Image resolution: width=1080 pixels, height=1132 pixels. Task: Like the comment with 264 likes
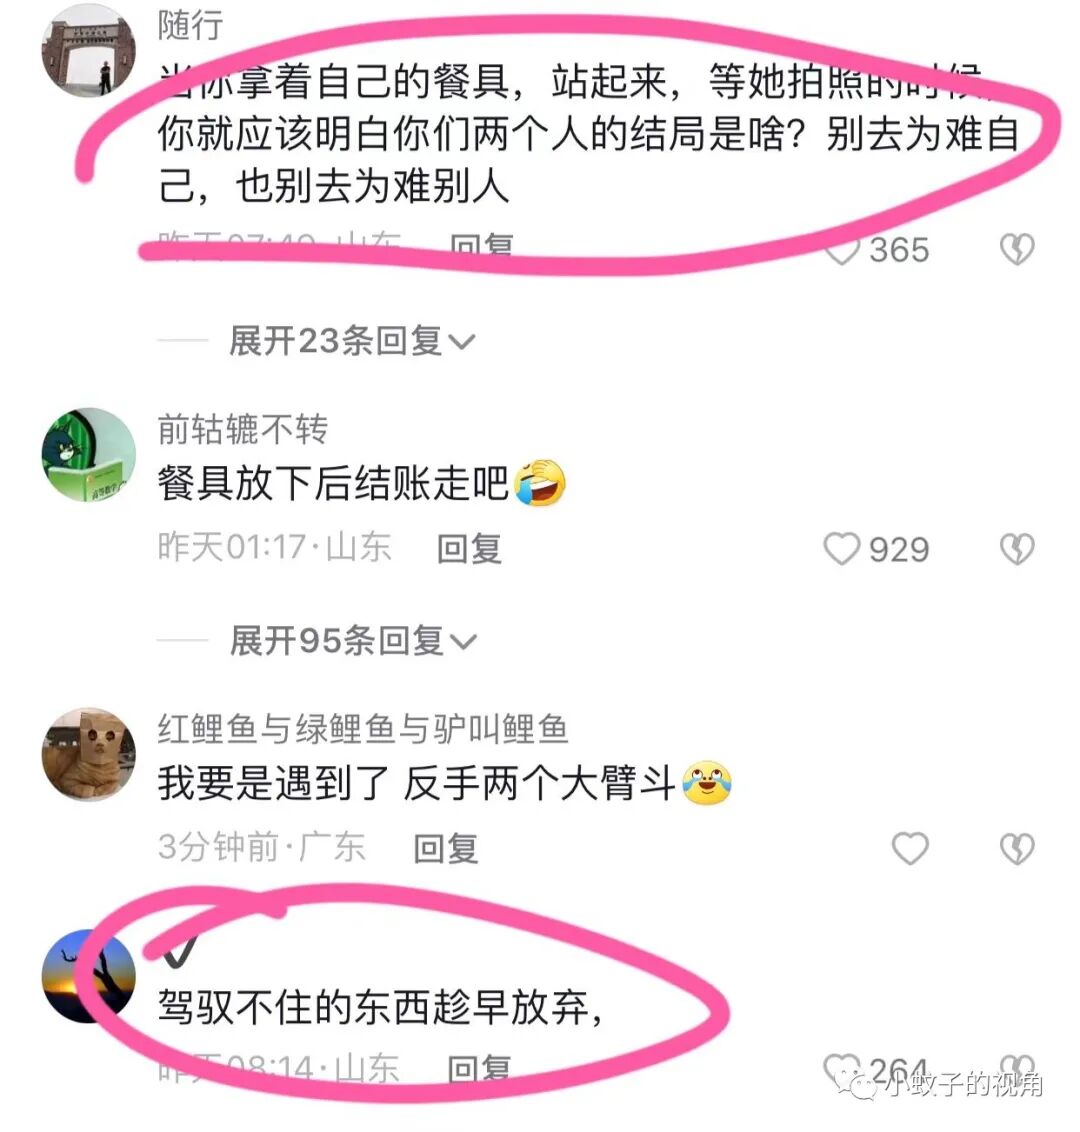click(842, 1069)
